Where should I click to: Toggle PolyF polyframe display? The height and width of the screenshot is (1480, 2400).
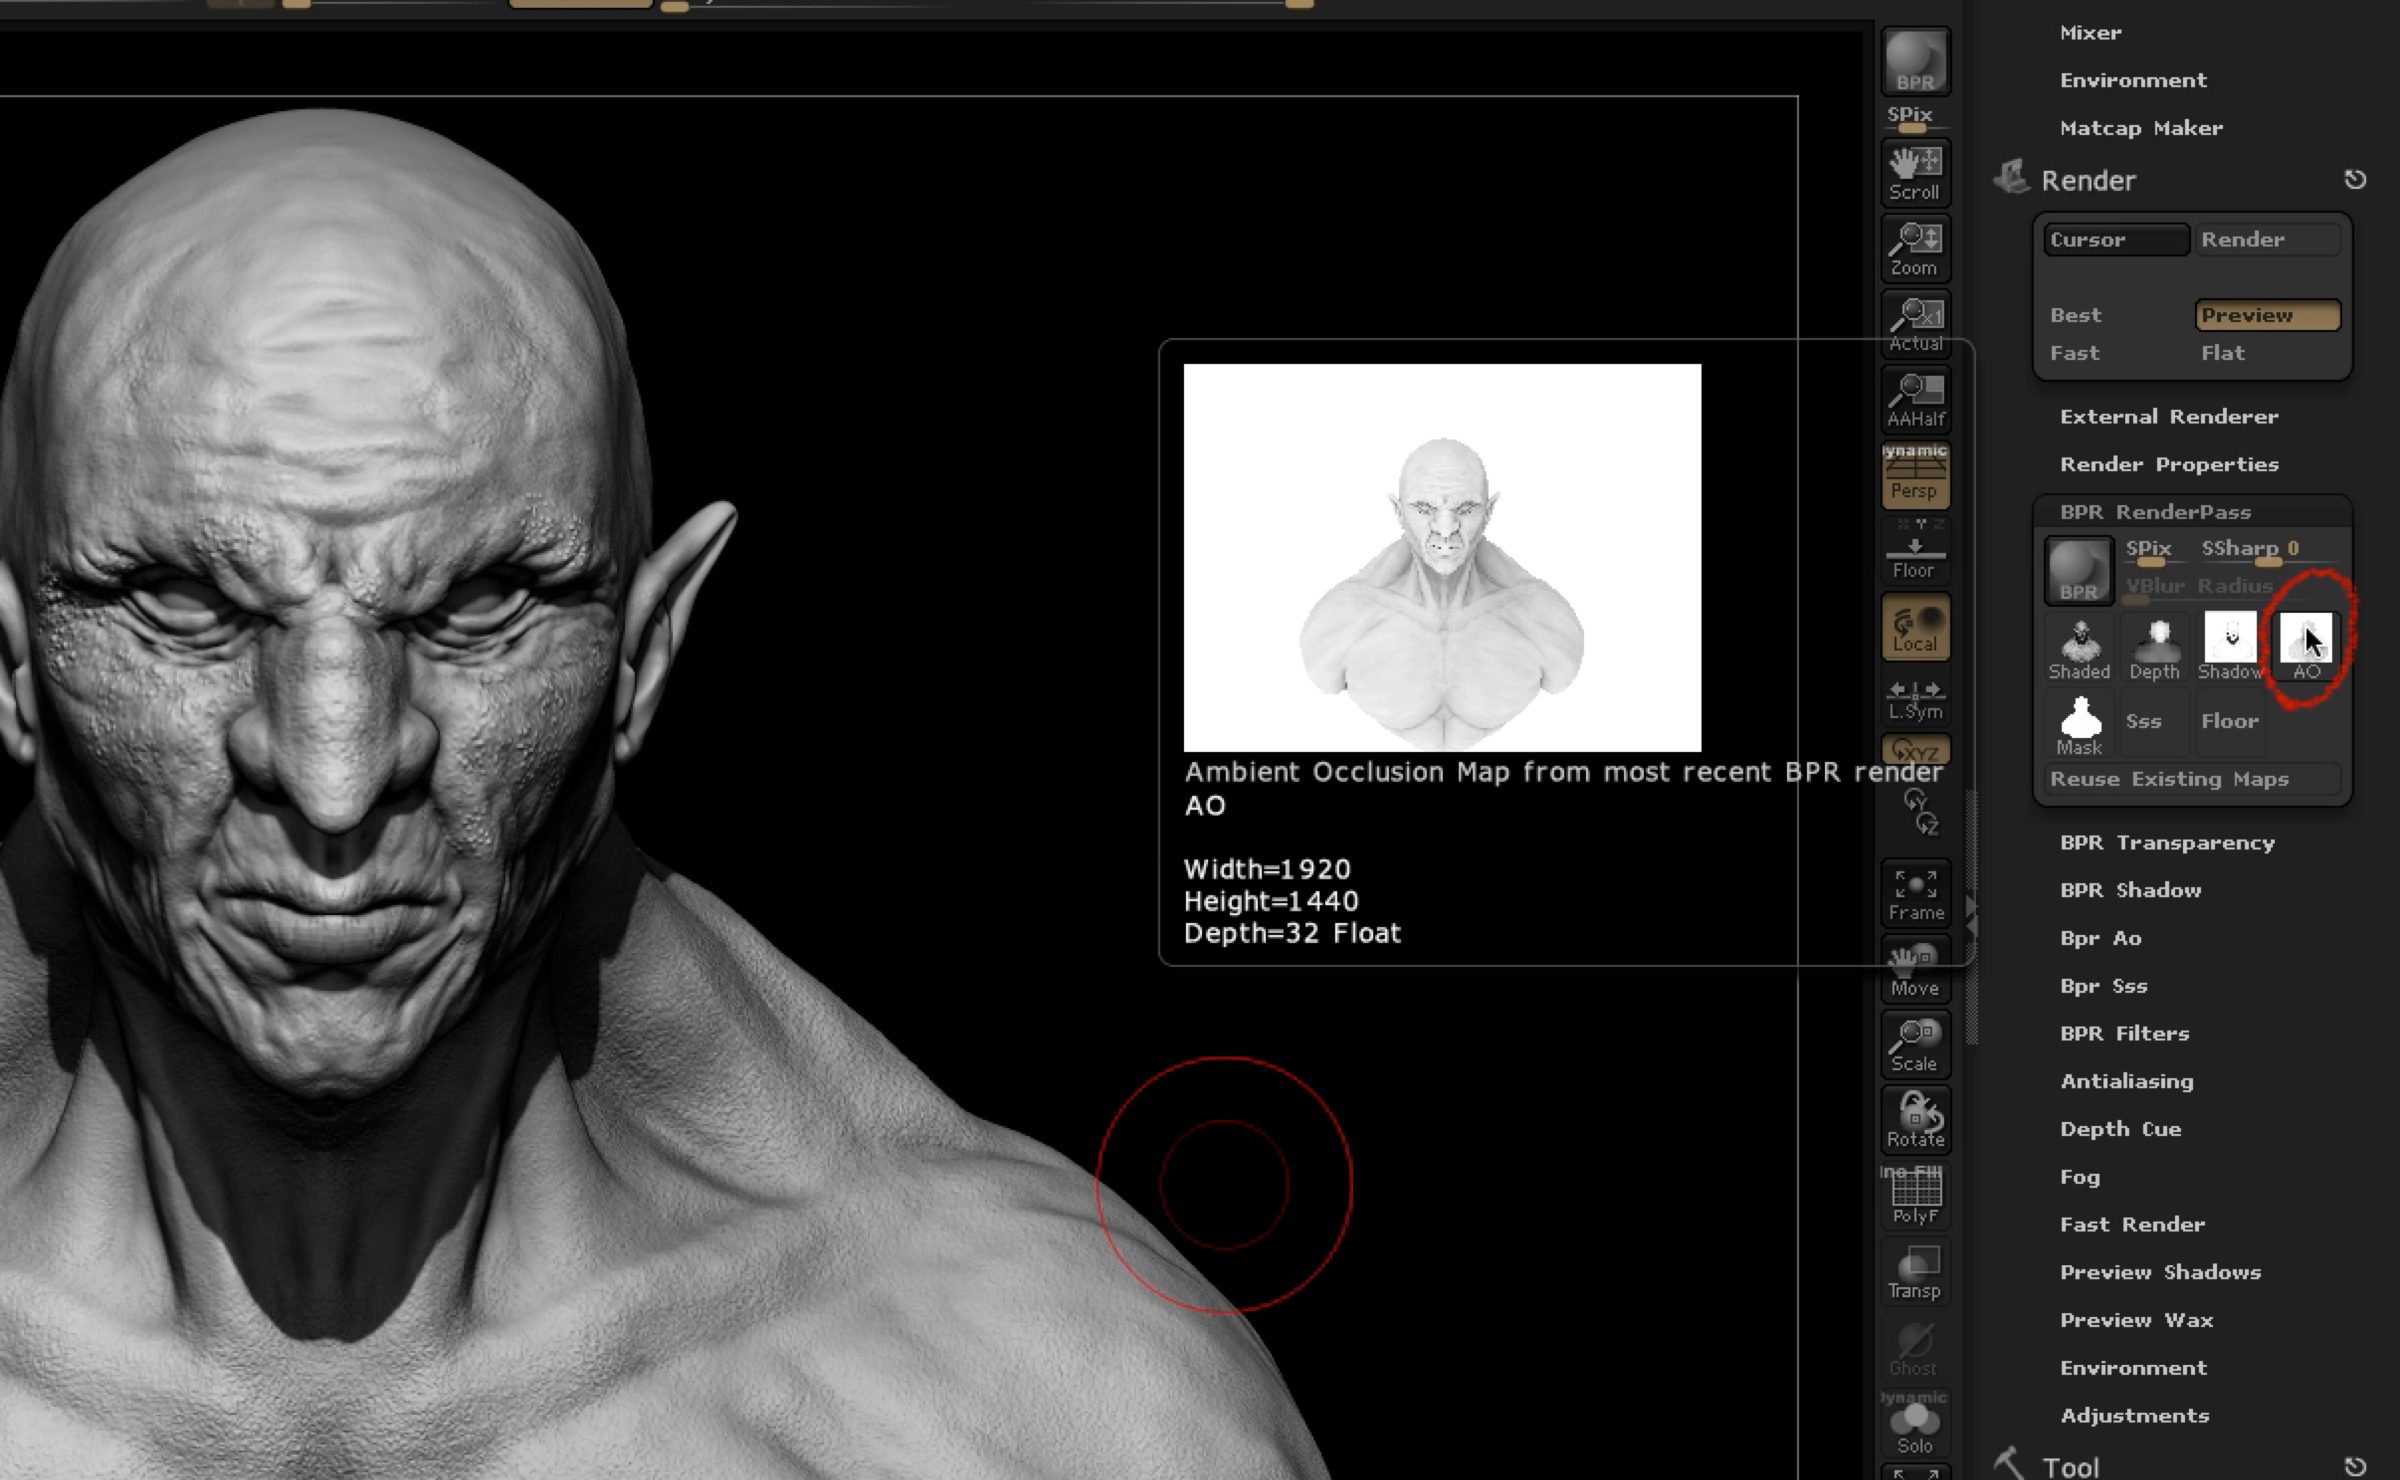click(1915, 1196)
